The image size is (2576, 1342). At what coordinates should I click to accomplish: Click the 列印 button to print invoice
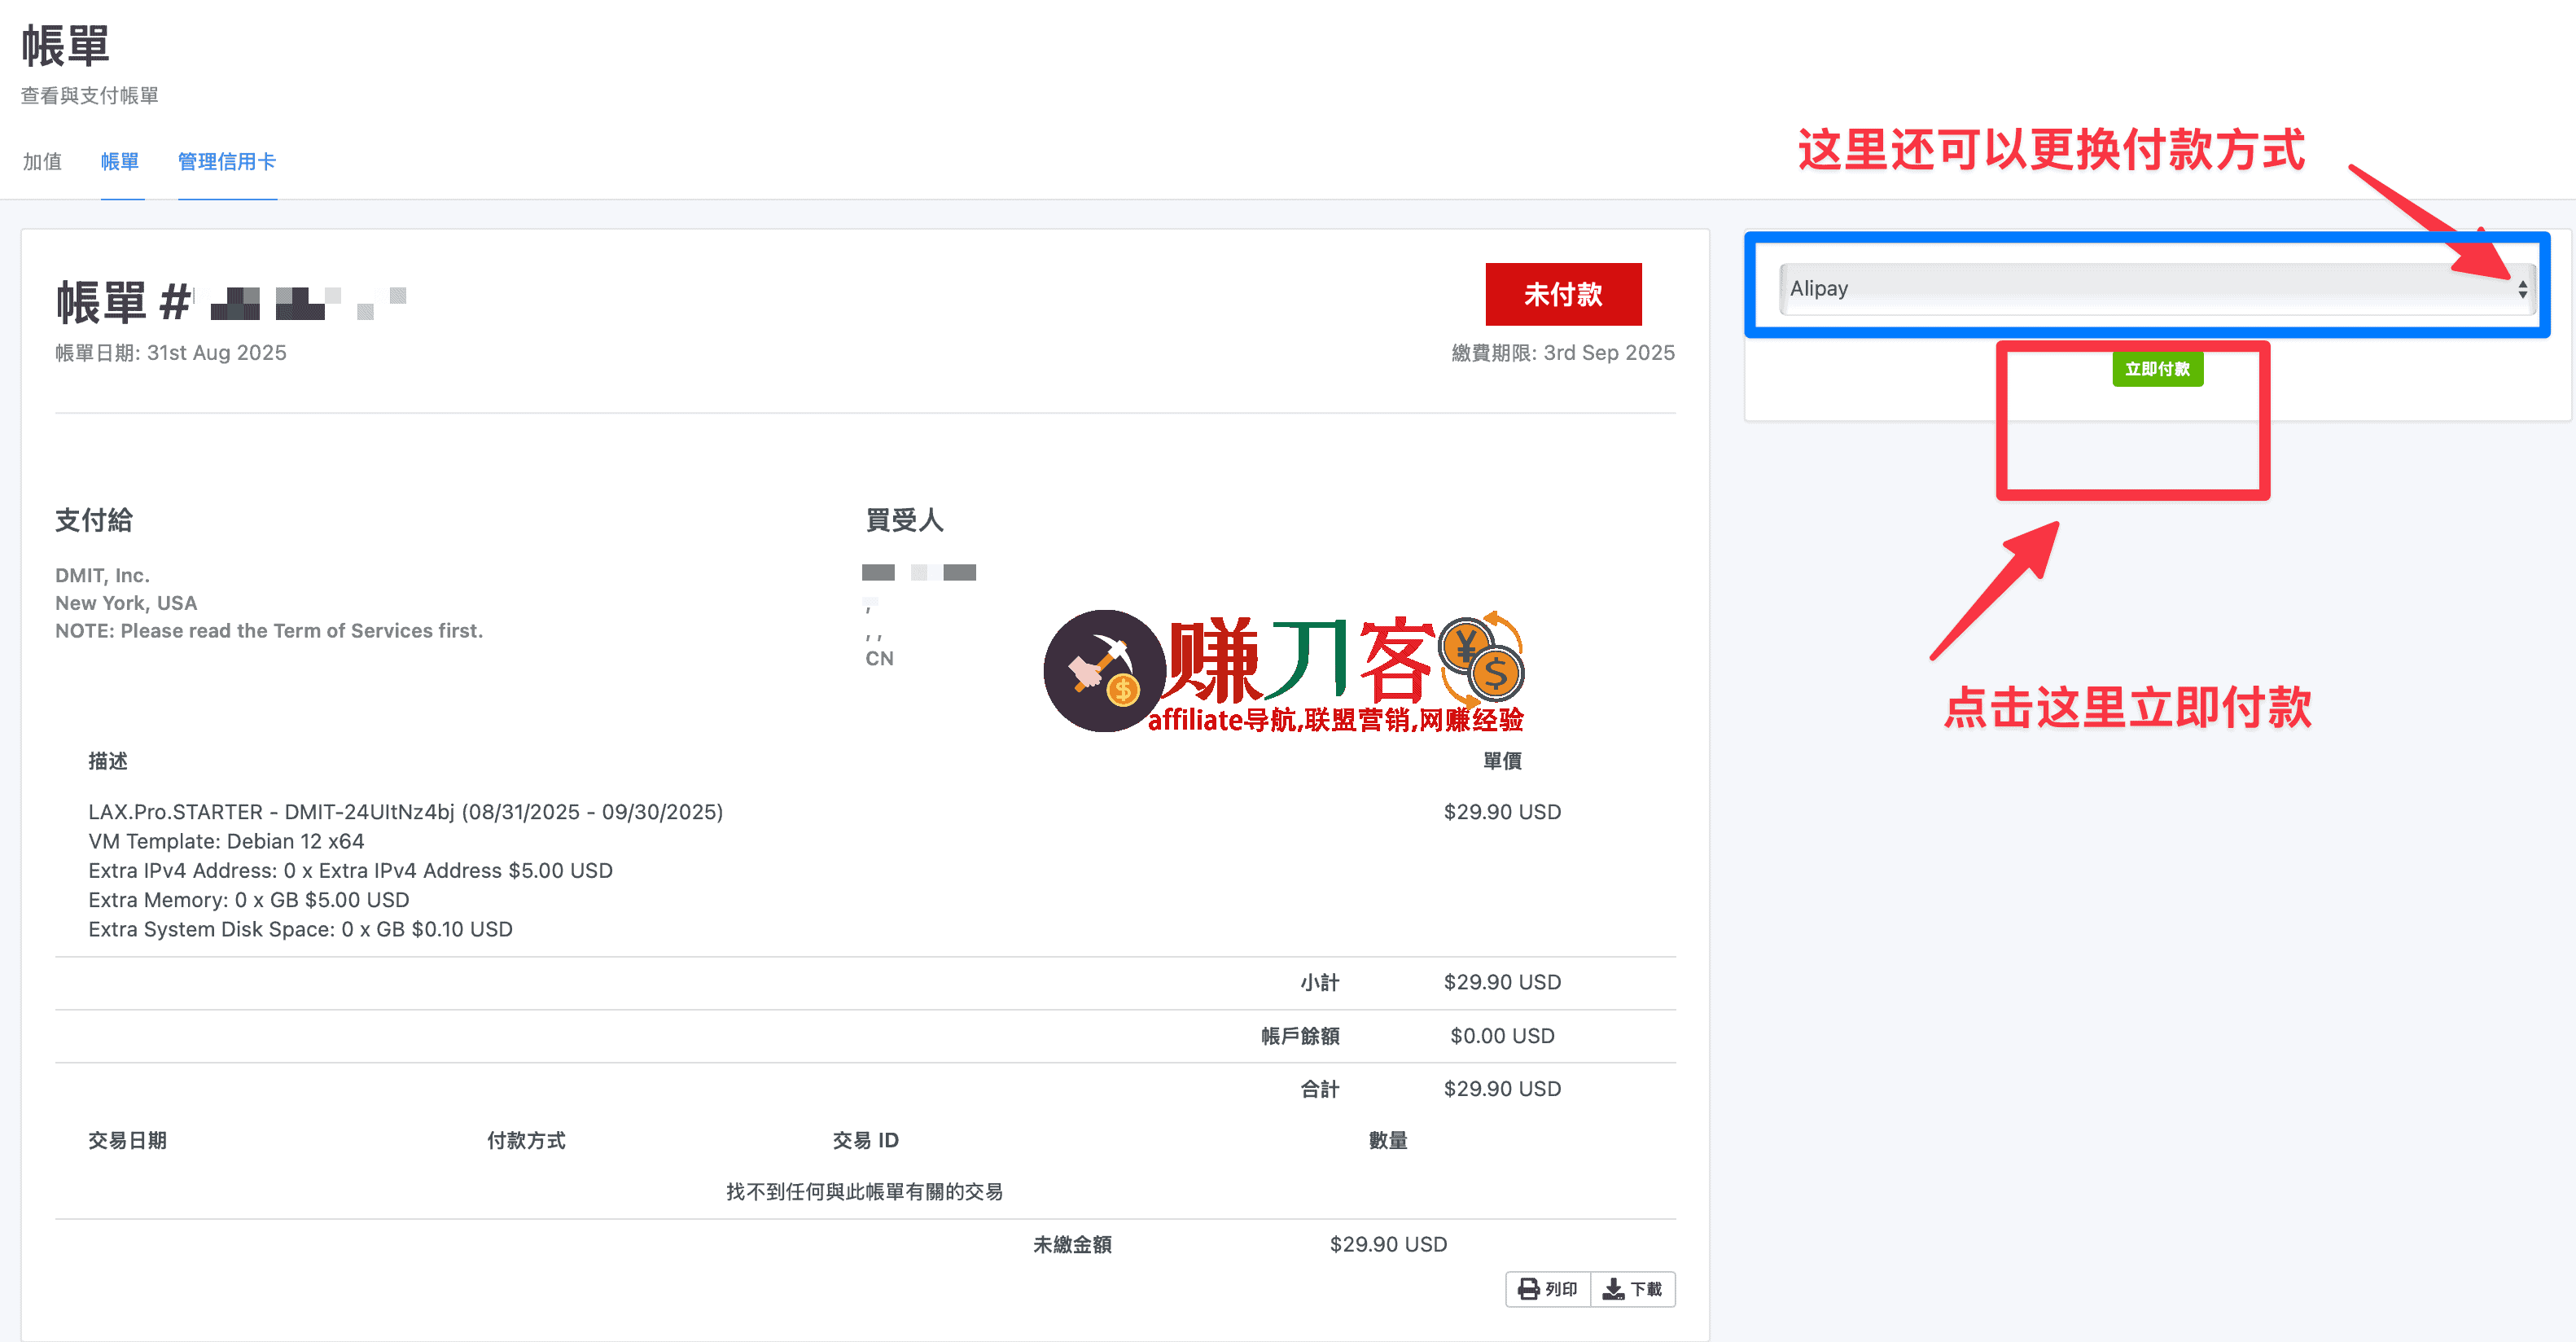point(1547,1290)
